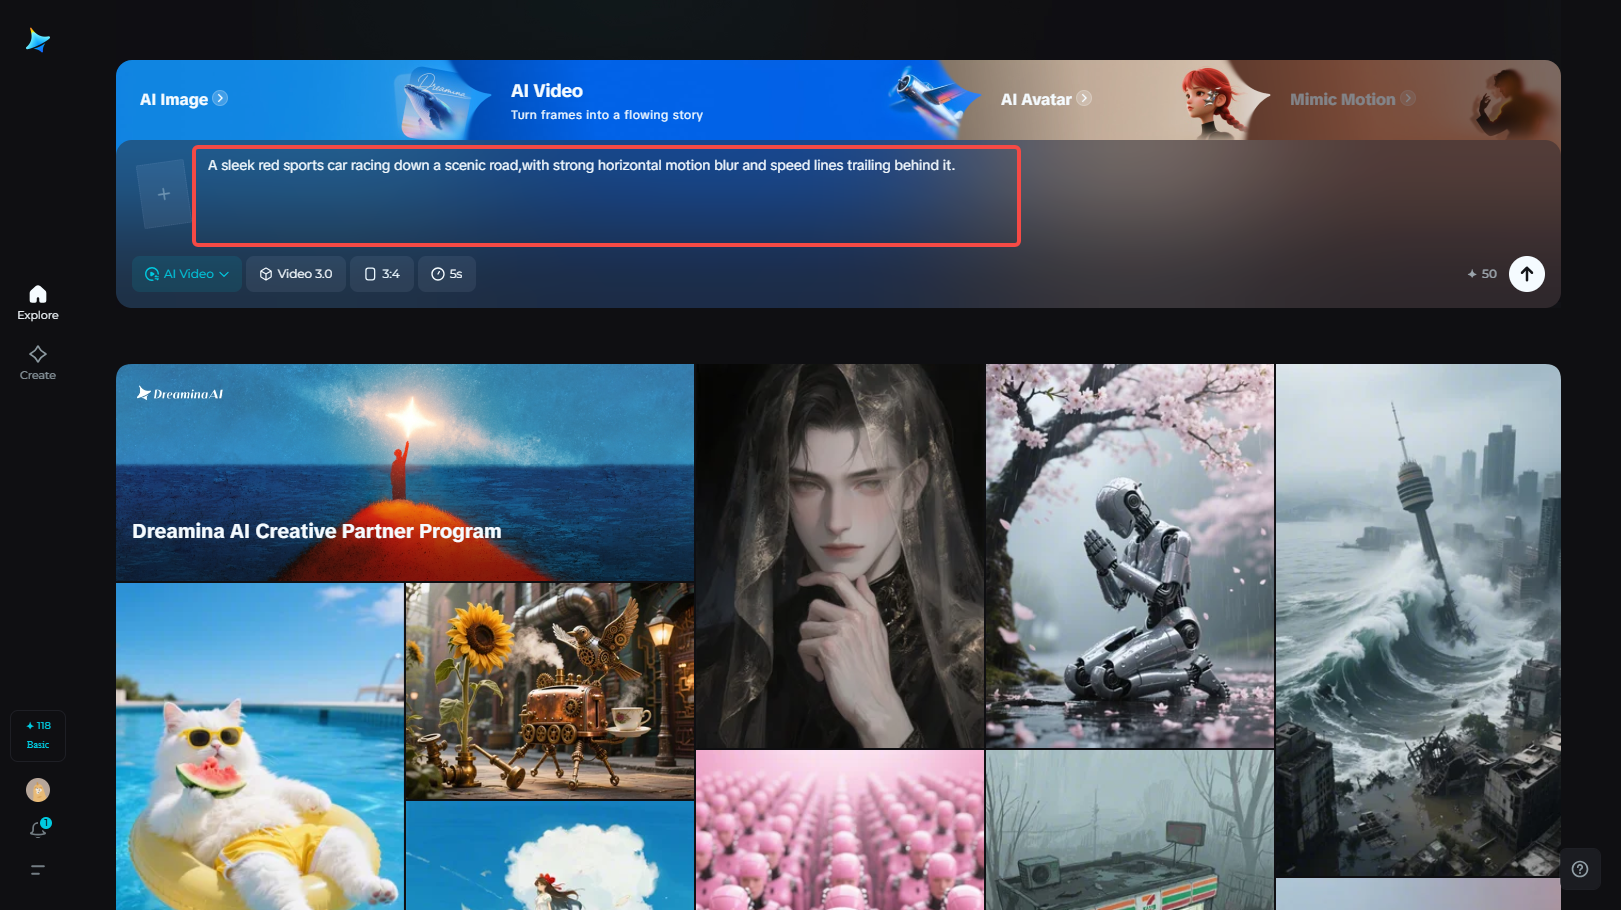Switch to the AI Image tab
Image resolution: width=1621 pixels, height=910 pixels.
click(174, 99)
